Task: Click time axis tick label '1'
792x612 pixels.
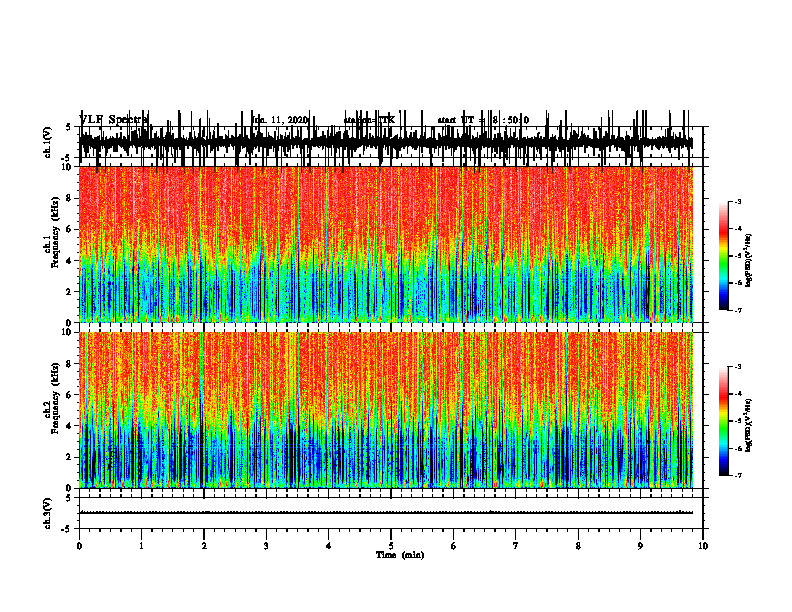Action: click(141, 546)
